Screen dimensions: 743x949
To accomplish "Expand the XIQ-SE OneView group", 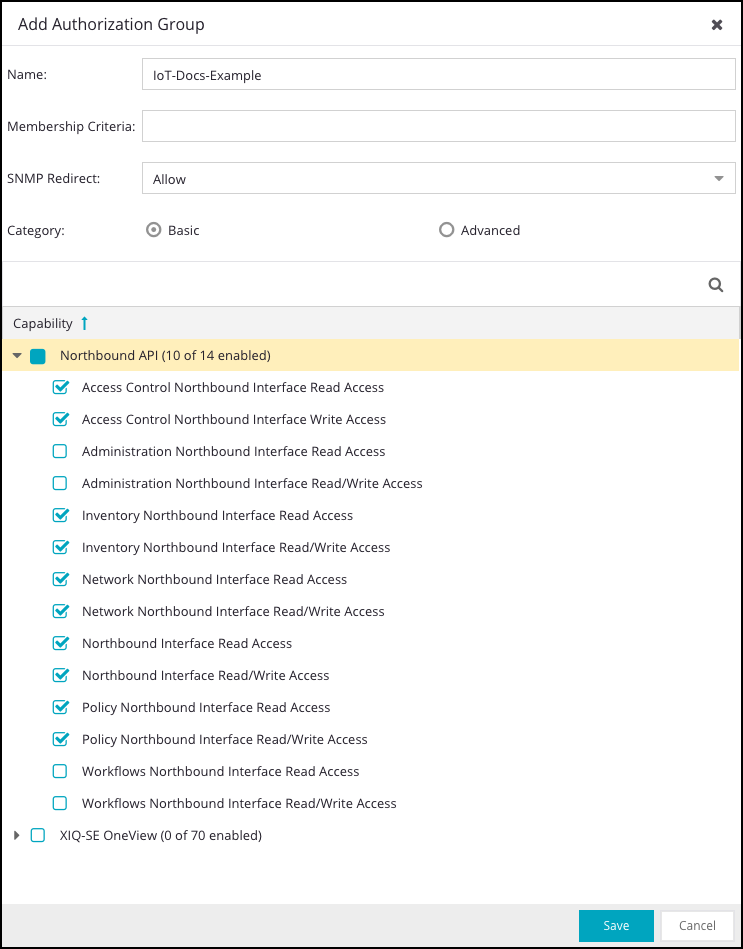I will (17, 835).
